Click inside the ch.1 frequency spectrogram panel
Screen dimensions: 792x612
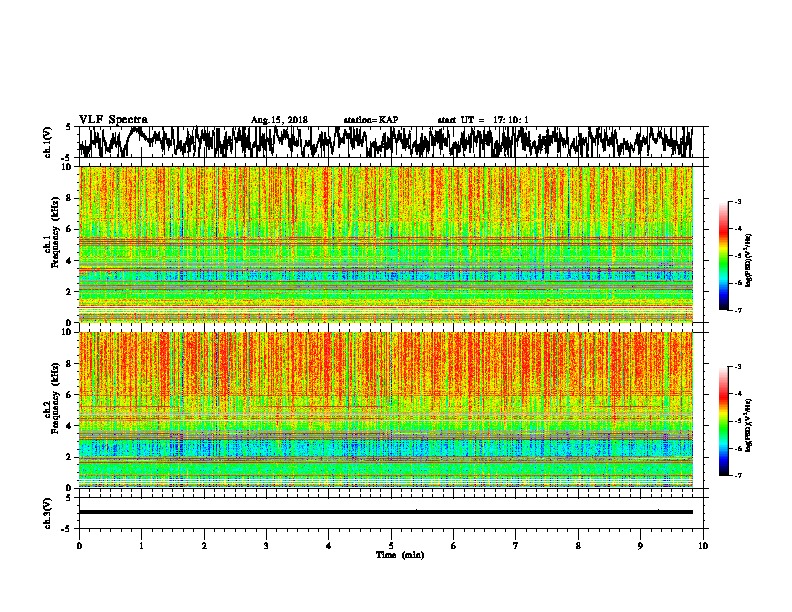386,244
